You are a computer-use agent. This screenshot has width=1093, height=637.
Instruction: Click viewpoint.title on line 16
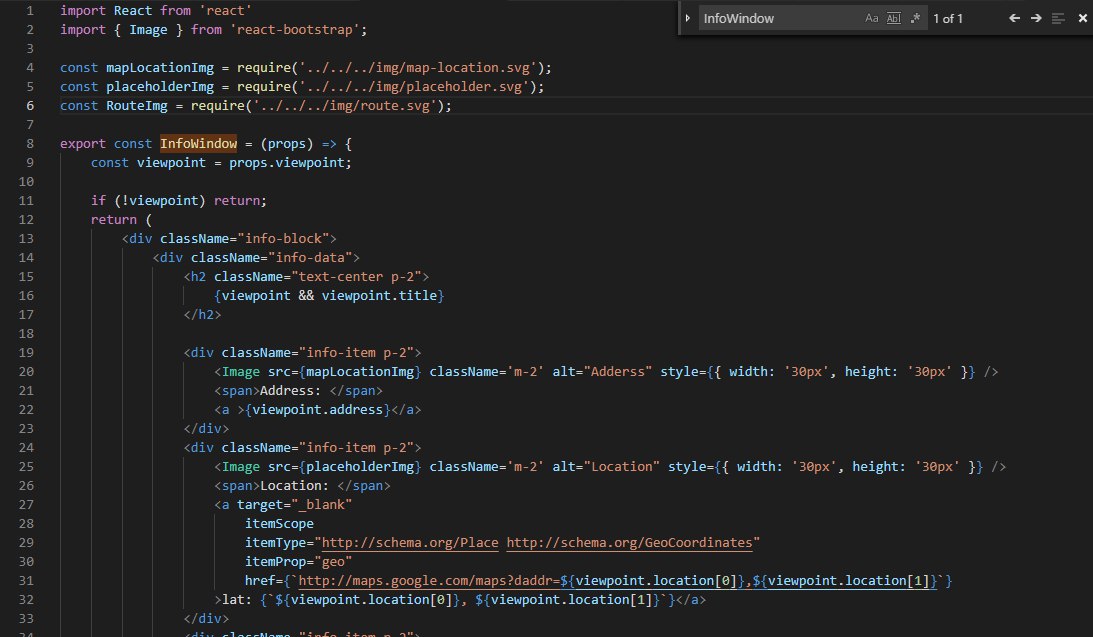tap(379, 296)
